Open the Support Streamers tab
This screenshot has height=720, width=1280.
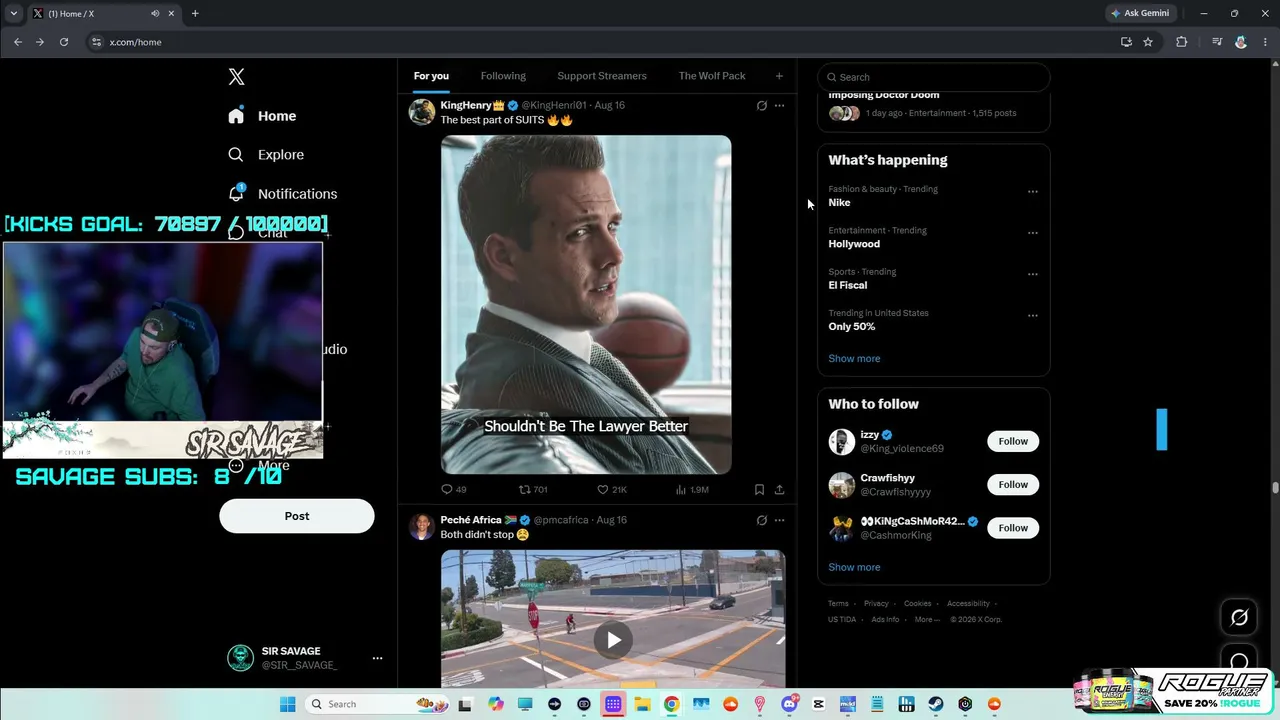click(602, 76)
